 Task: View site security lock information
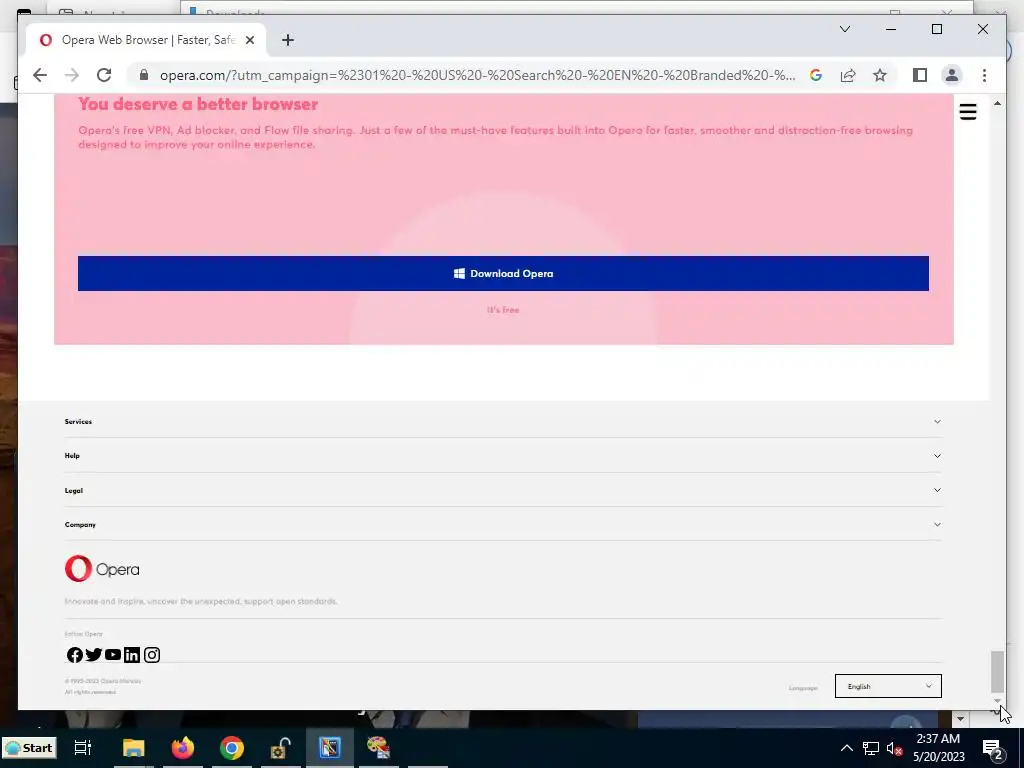click(144, 75)
